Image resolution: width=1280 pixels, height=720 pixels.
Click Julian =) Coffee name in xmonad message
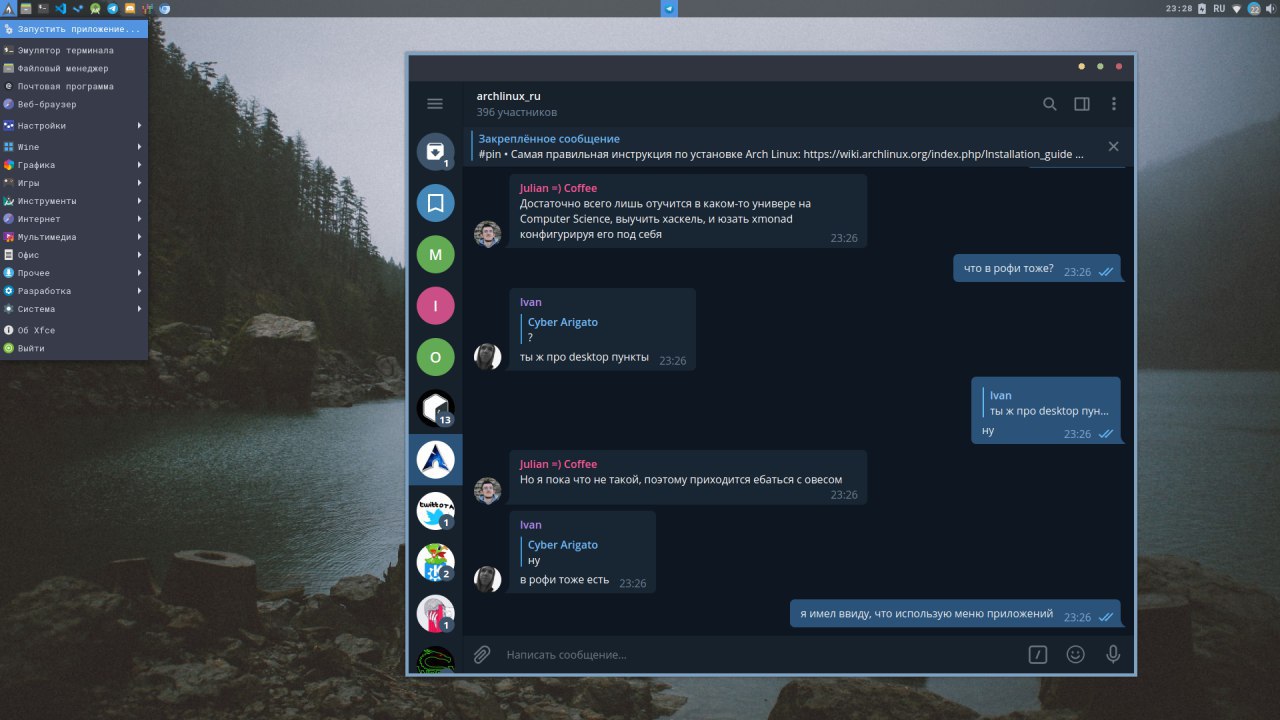(x=558, y=188)
